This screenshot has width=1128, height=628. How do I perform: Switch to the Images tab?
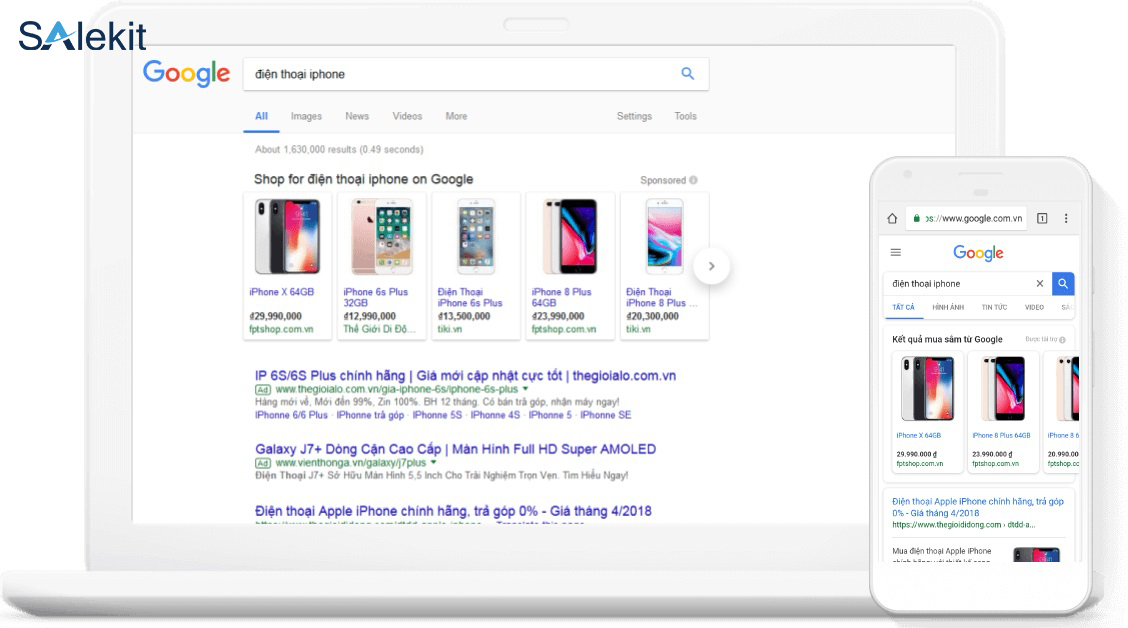click(x=306, y=116)
